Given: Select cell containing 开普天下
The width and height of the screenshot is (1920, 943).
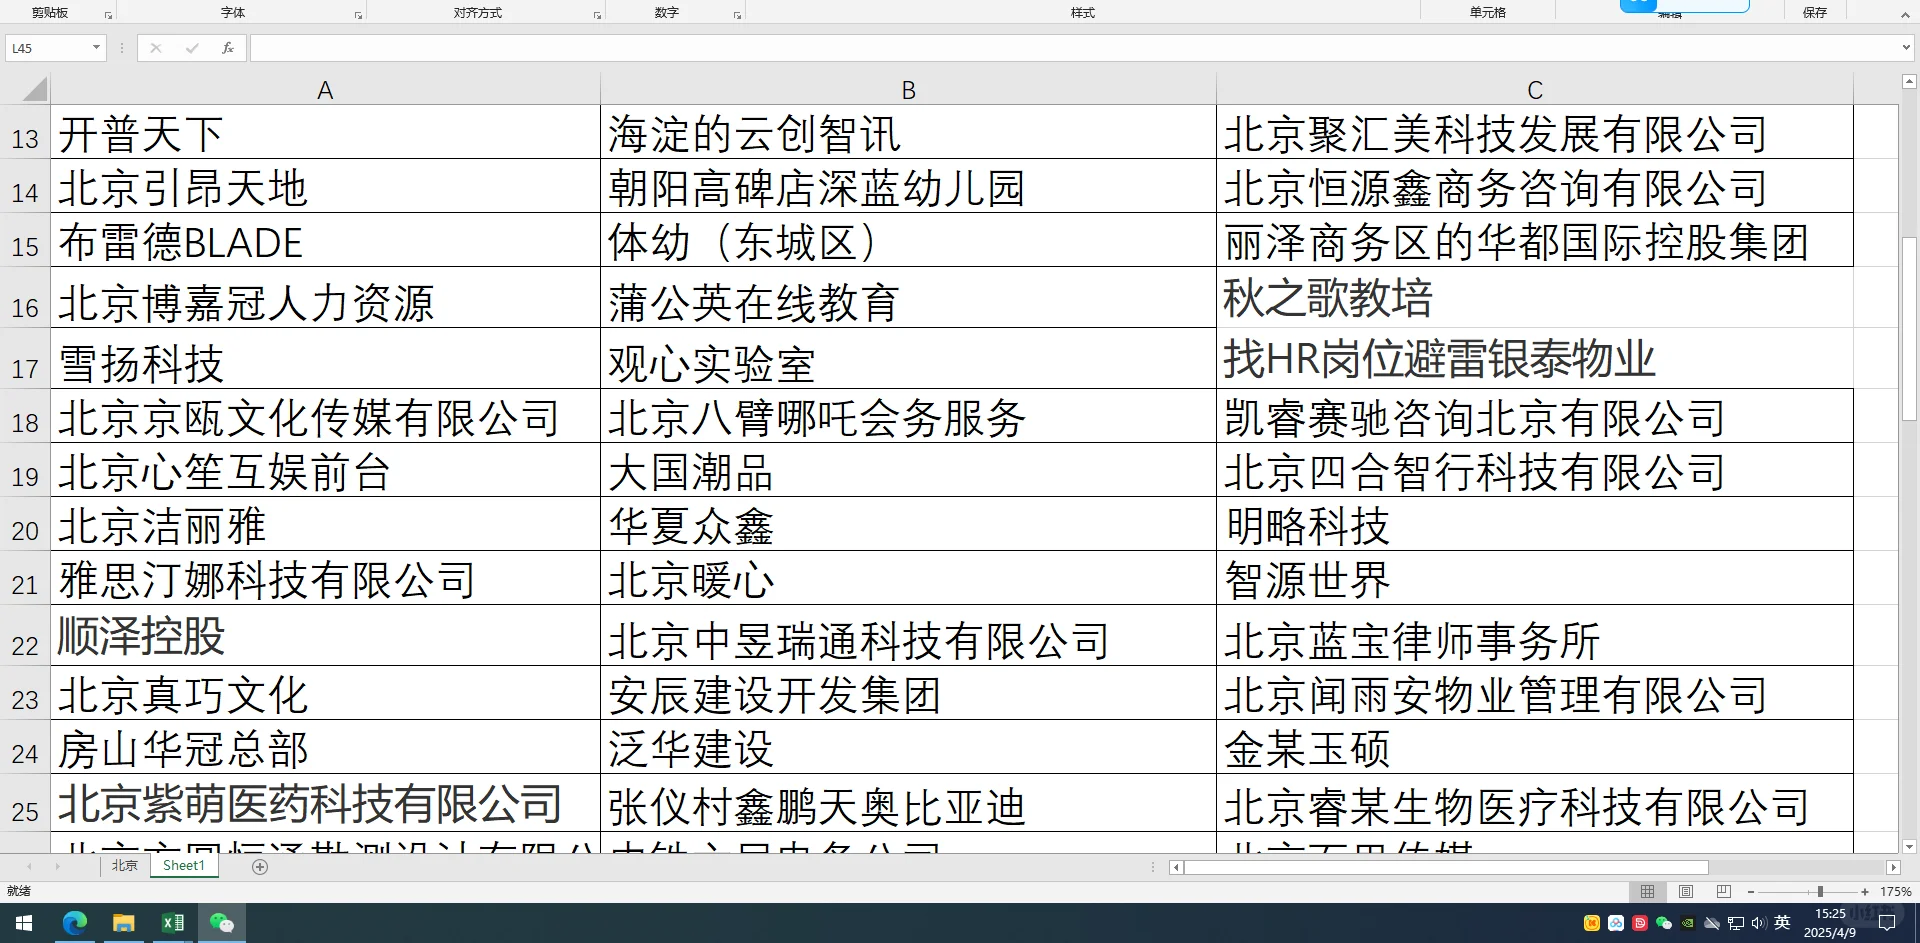Looking at the screenshot, I should [325, 134].
